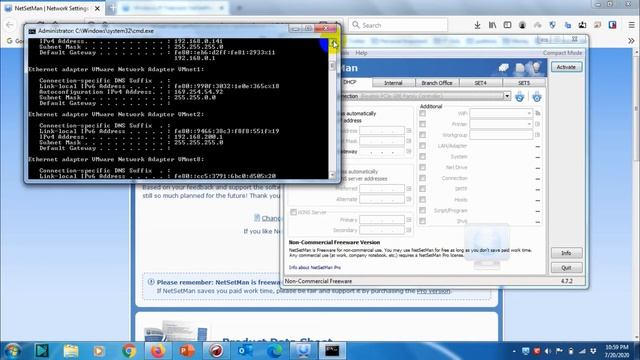
Task: Open Firefox hamburger menu
Action: 631,25
